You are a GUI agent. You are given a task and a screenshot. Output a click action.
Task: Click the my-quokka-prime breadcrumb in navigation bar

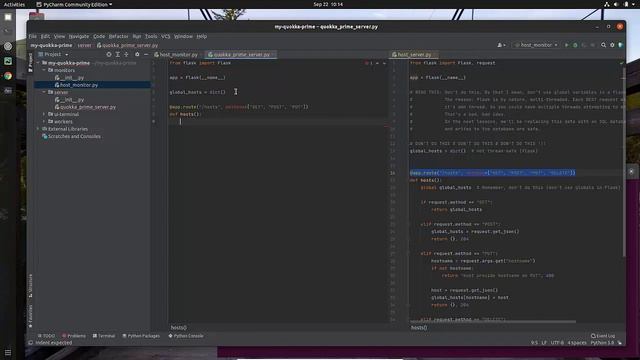coord(51,45)
